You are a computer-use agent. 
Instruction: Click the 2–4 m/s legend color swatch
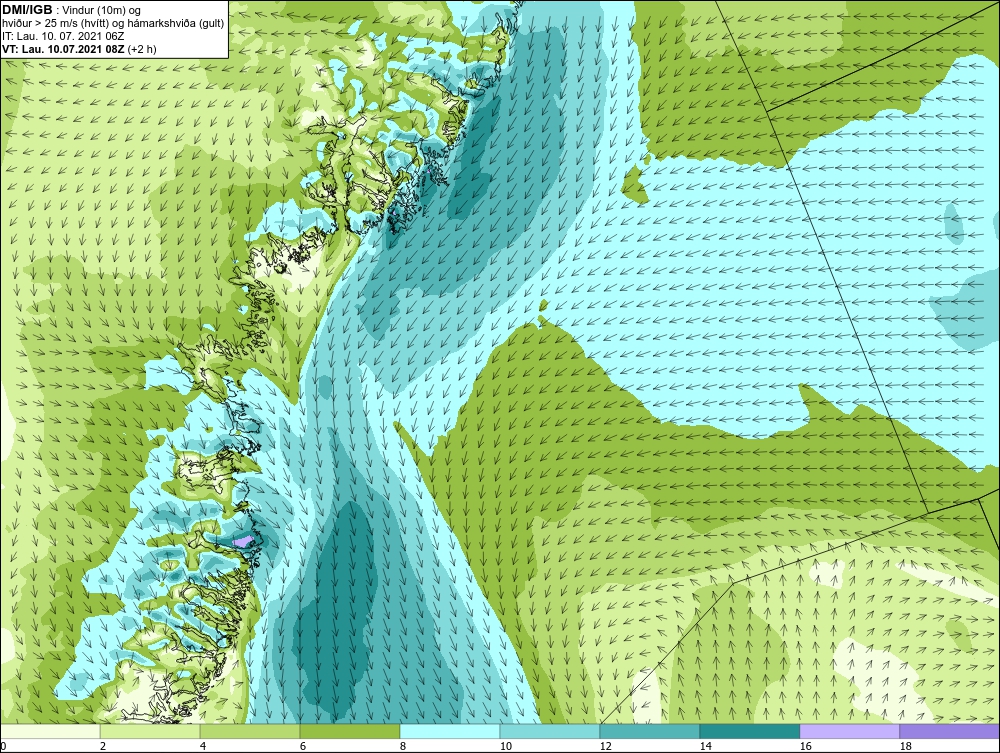point(150,731)
